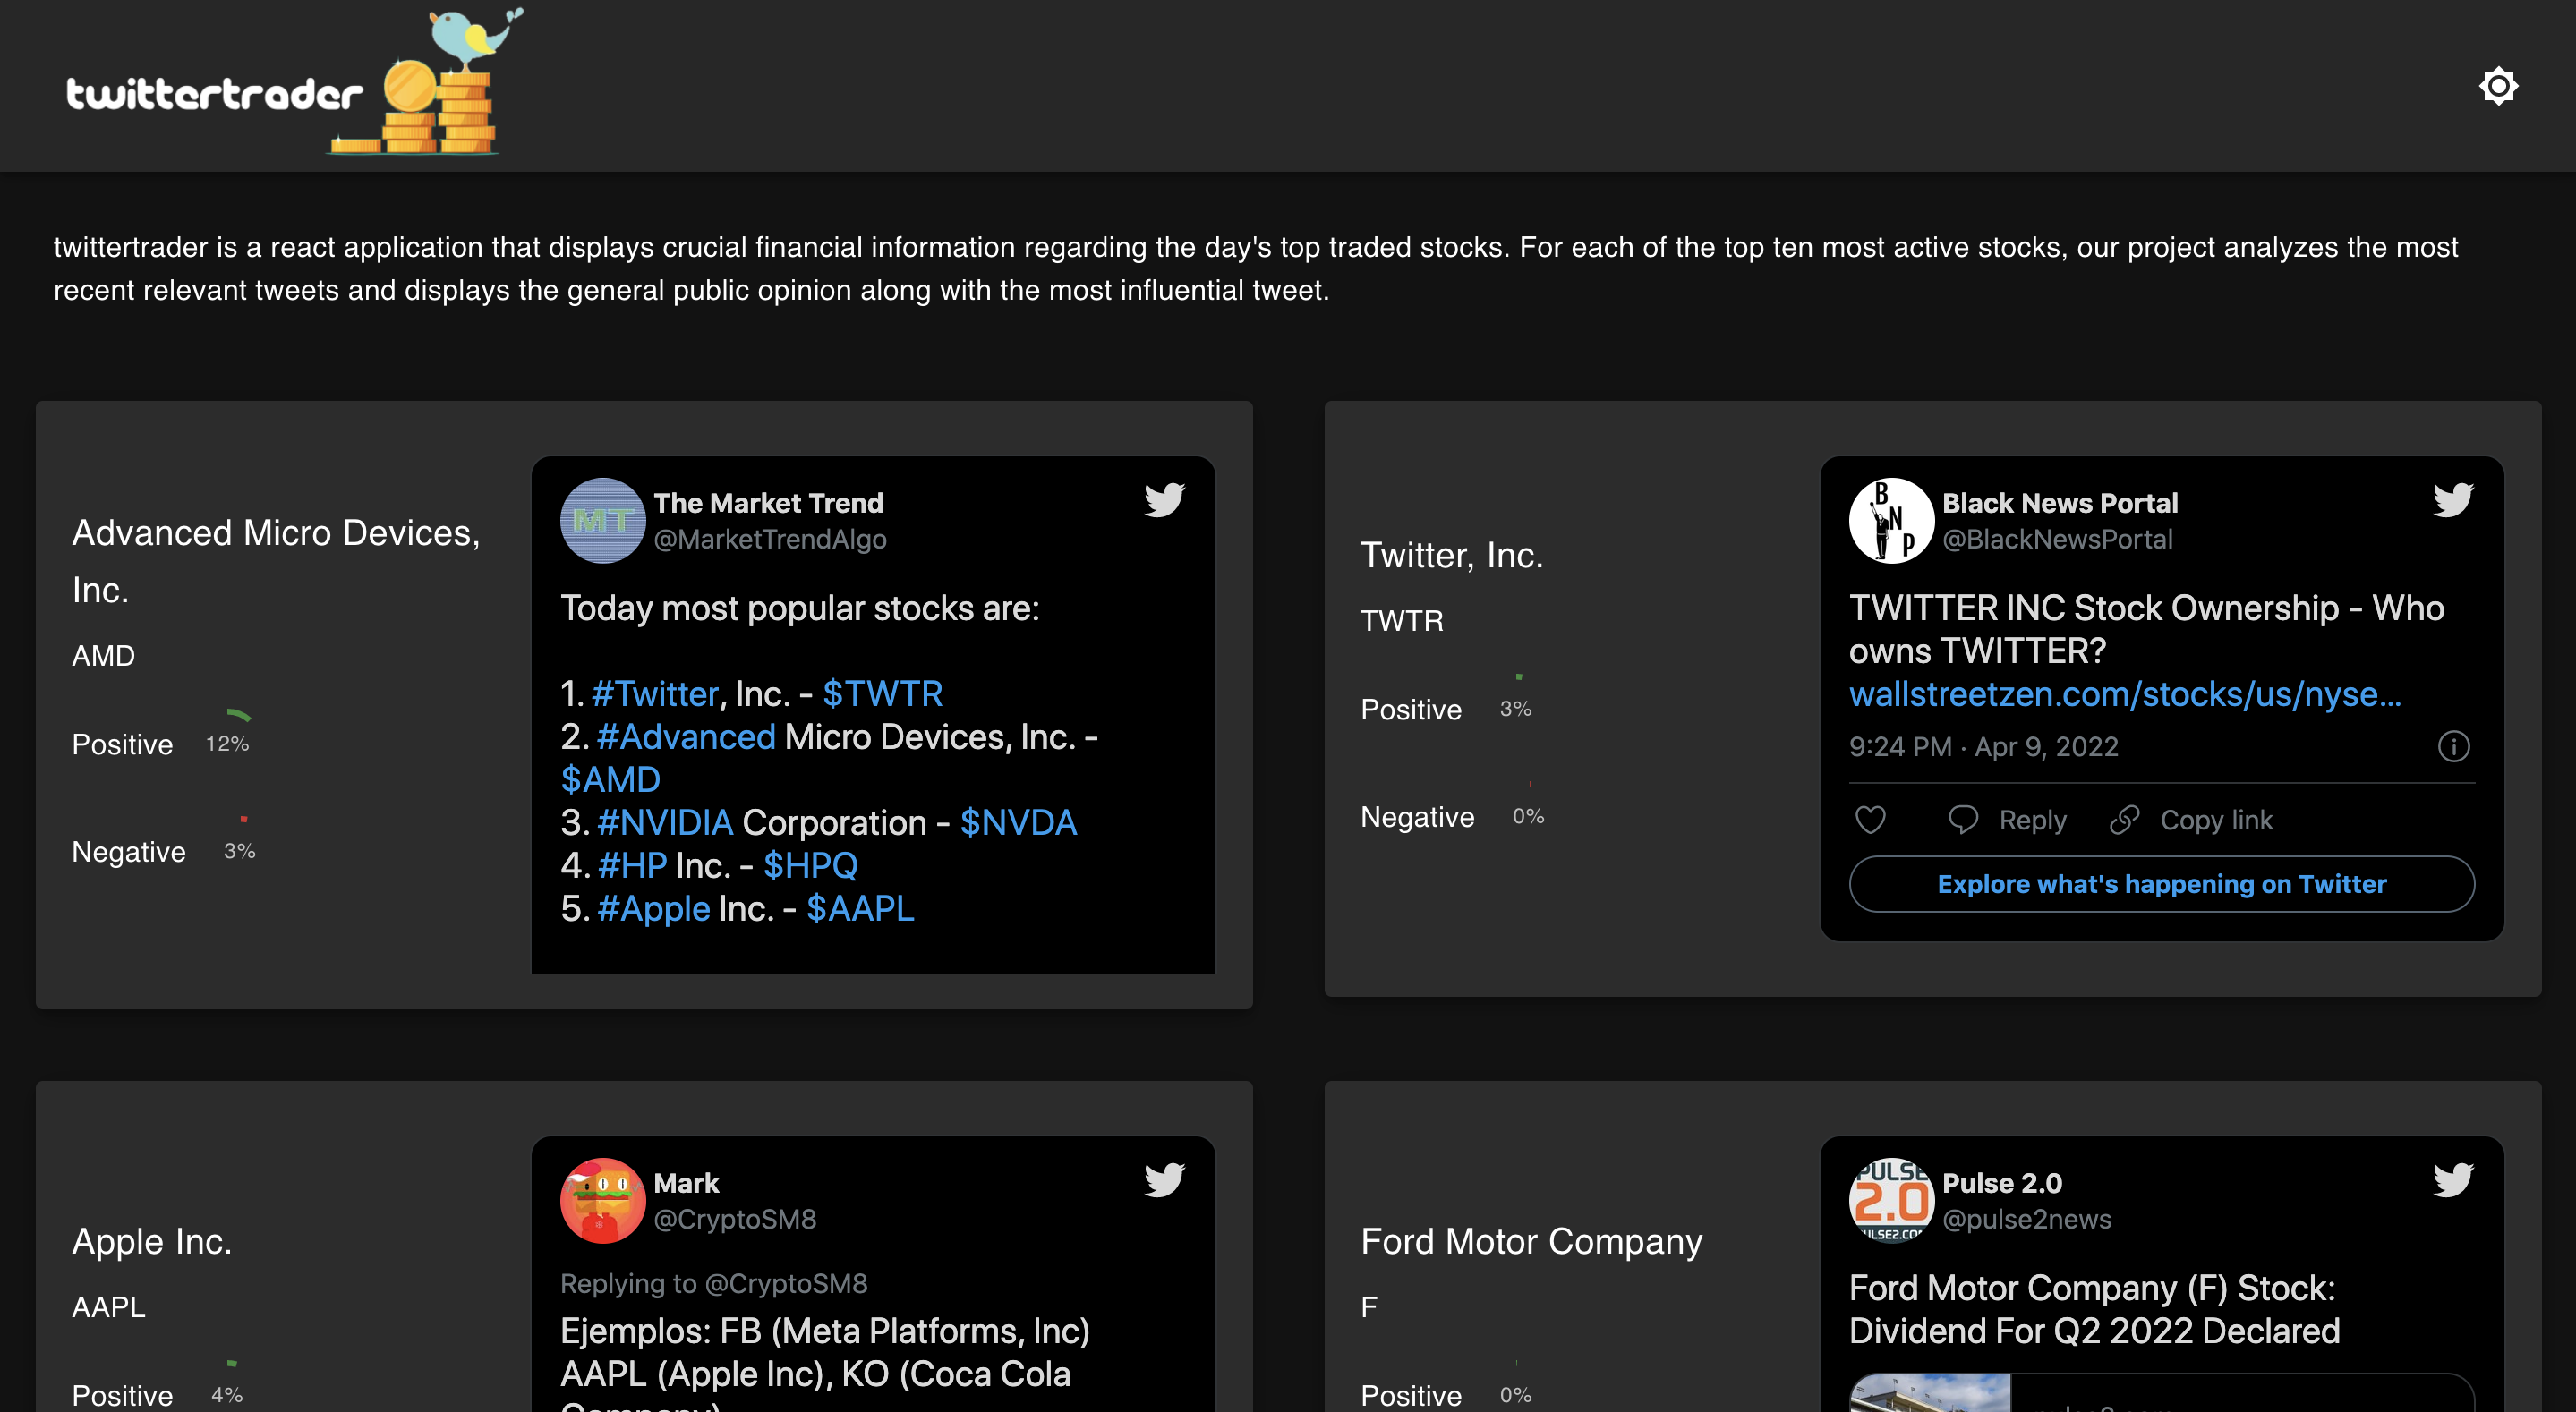This screenshot has width=2576, height=1412.
Task: Click Twitter bird icon on Market Trend tweet
Action: click(1164, 499)
